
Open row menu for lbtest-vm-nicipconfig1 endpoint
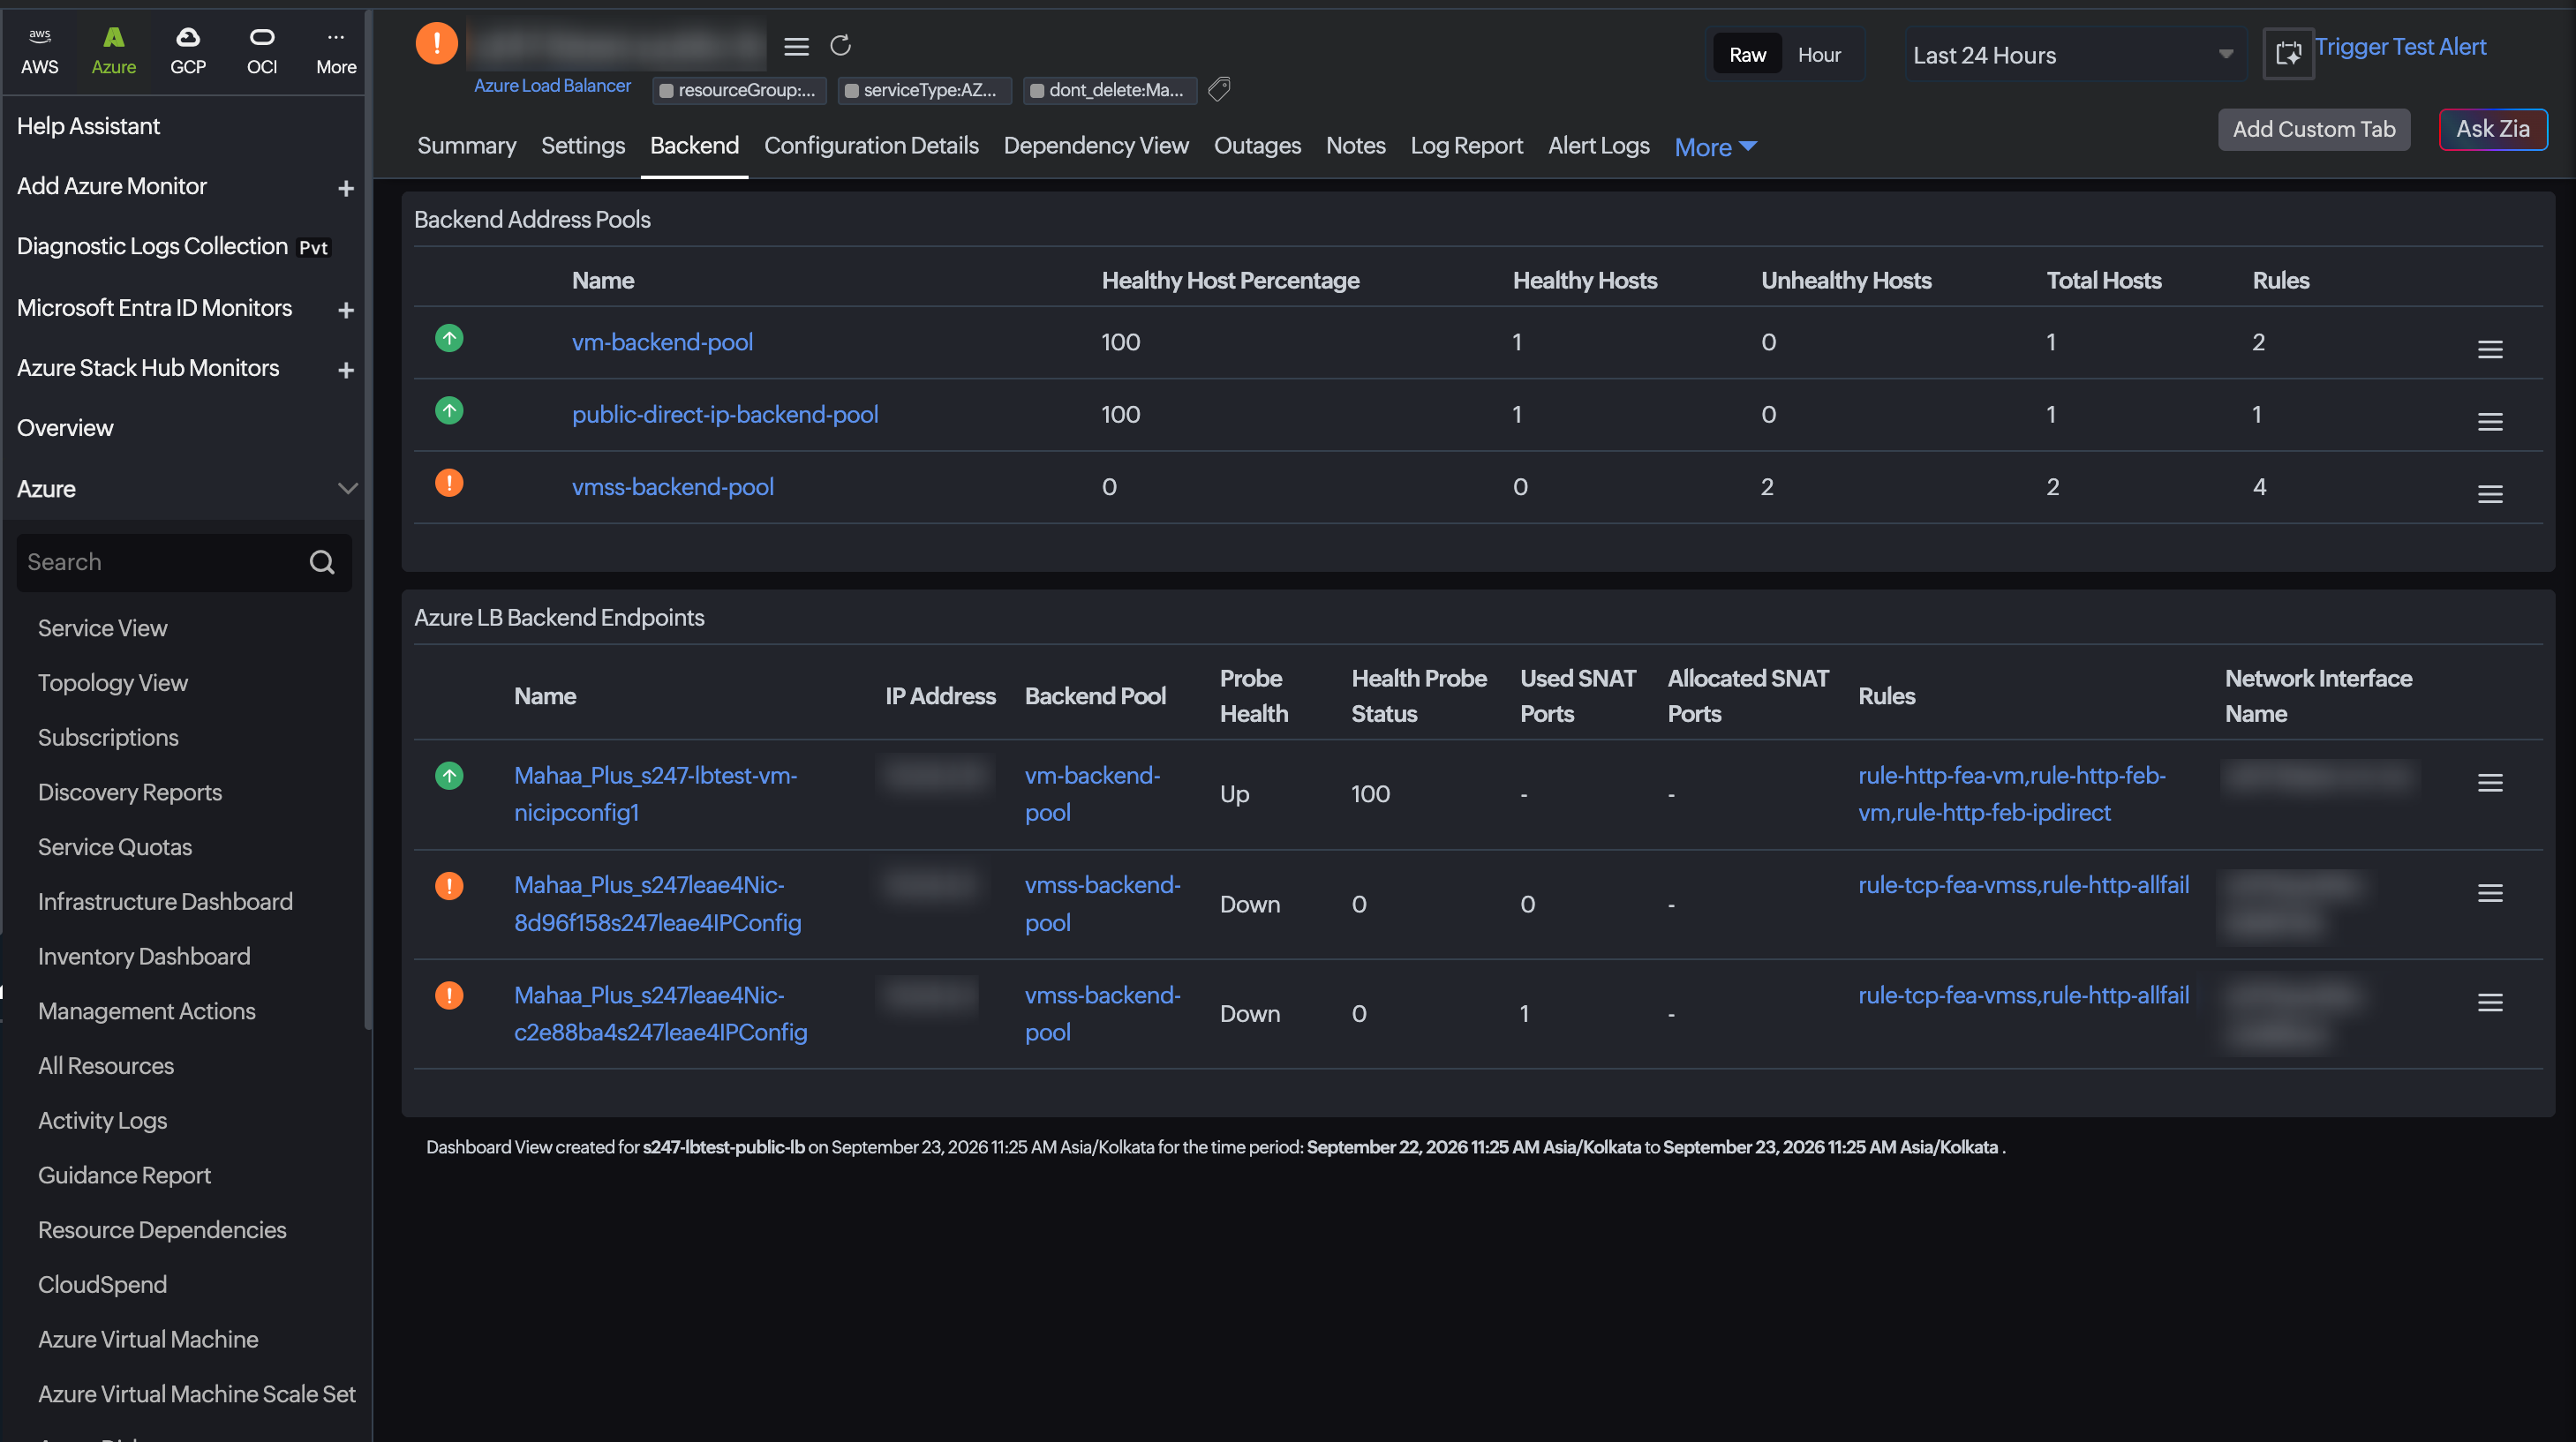pyautogui.click(x=2490, y=783)
